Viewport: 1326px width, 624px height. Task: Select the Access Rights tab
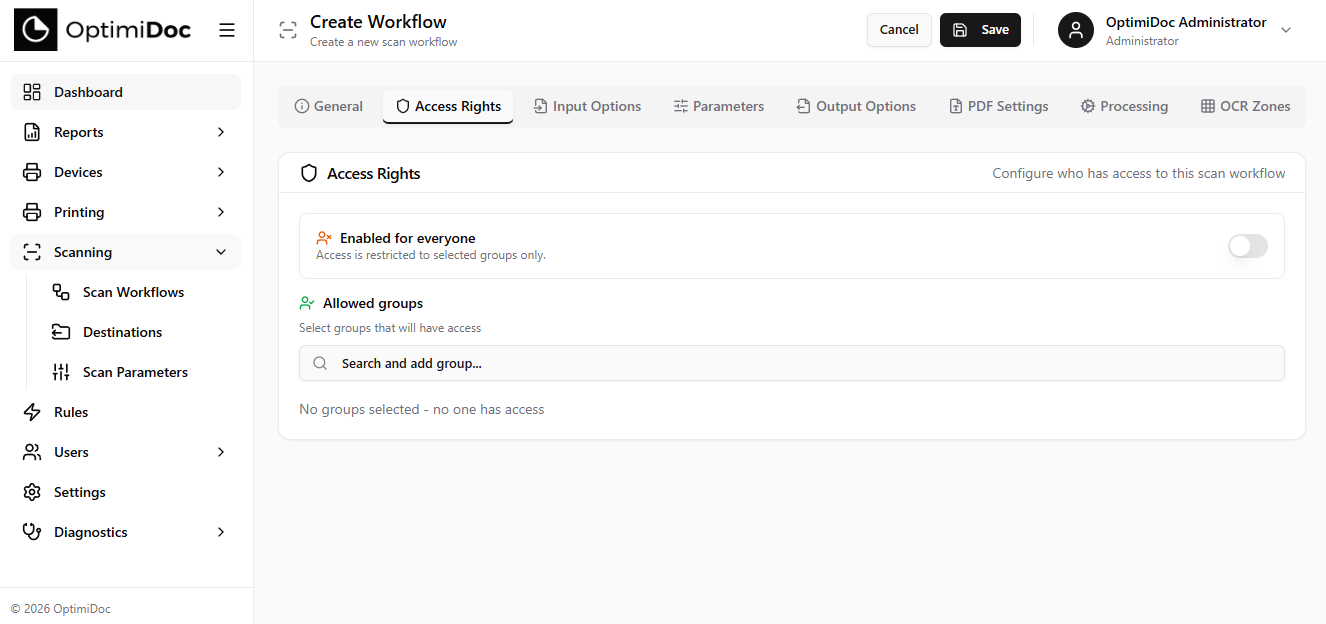pyautogui.click(x=448, y=107)
